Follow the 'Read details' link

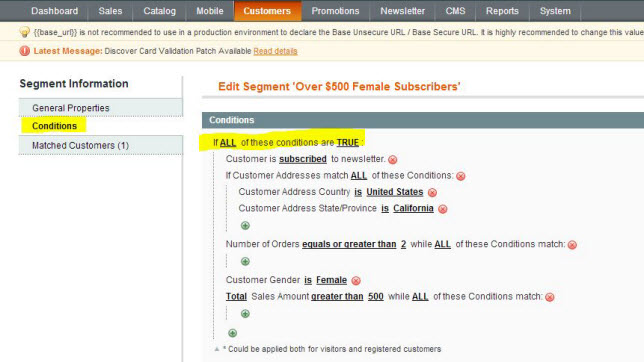tap(275, 51)
